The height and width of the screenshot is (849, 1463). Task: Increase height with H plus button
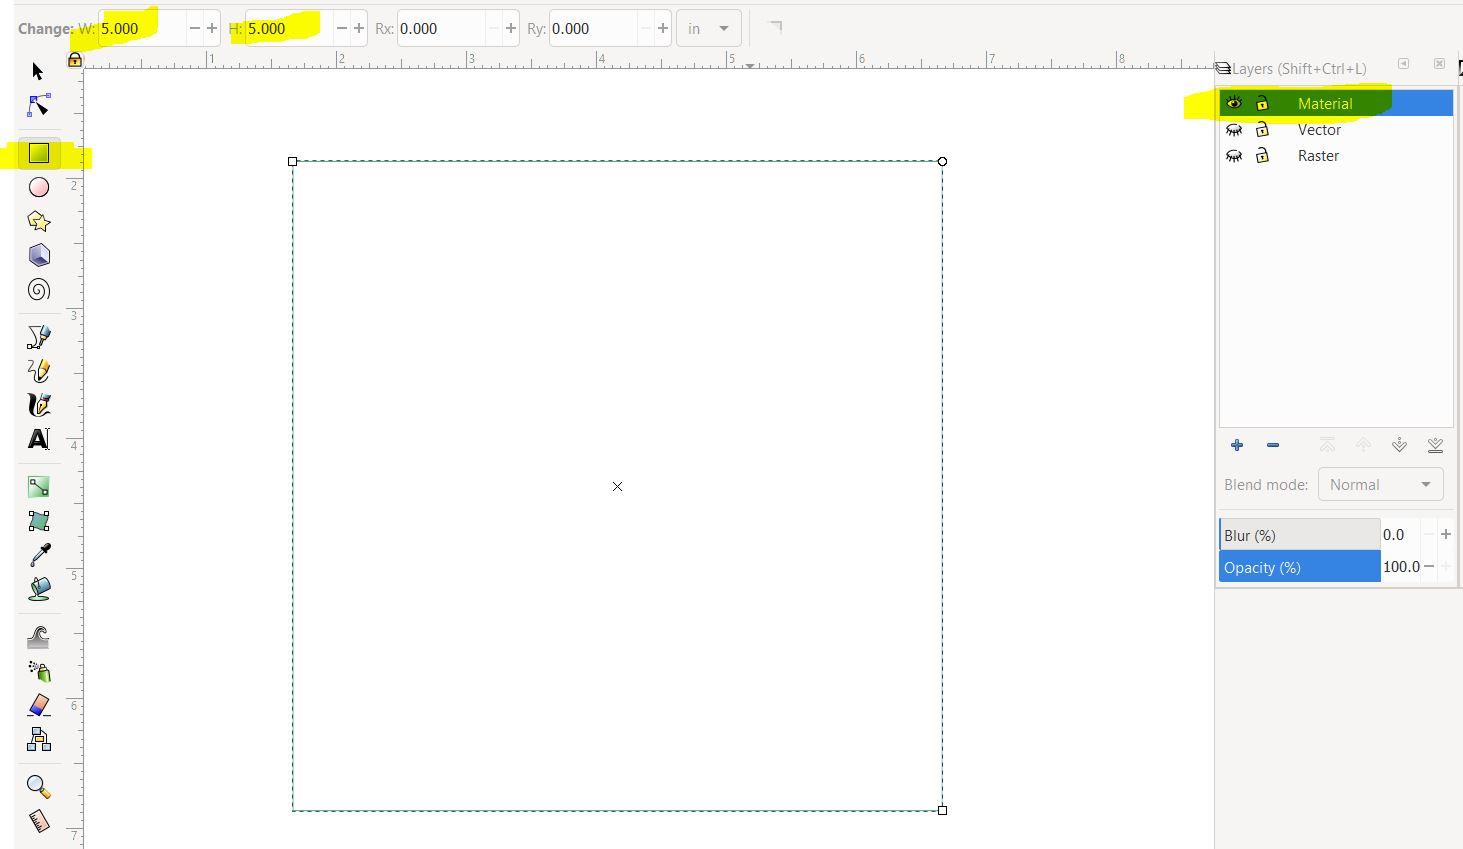[359, 28]
